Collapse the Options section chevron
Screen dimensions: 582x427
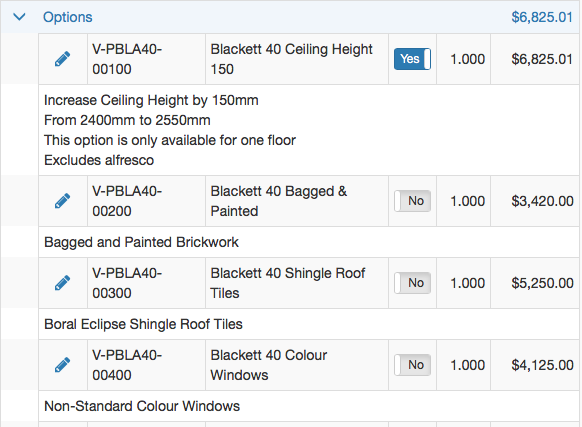19,17
